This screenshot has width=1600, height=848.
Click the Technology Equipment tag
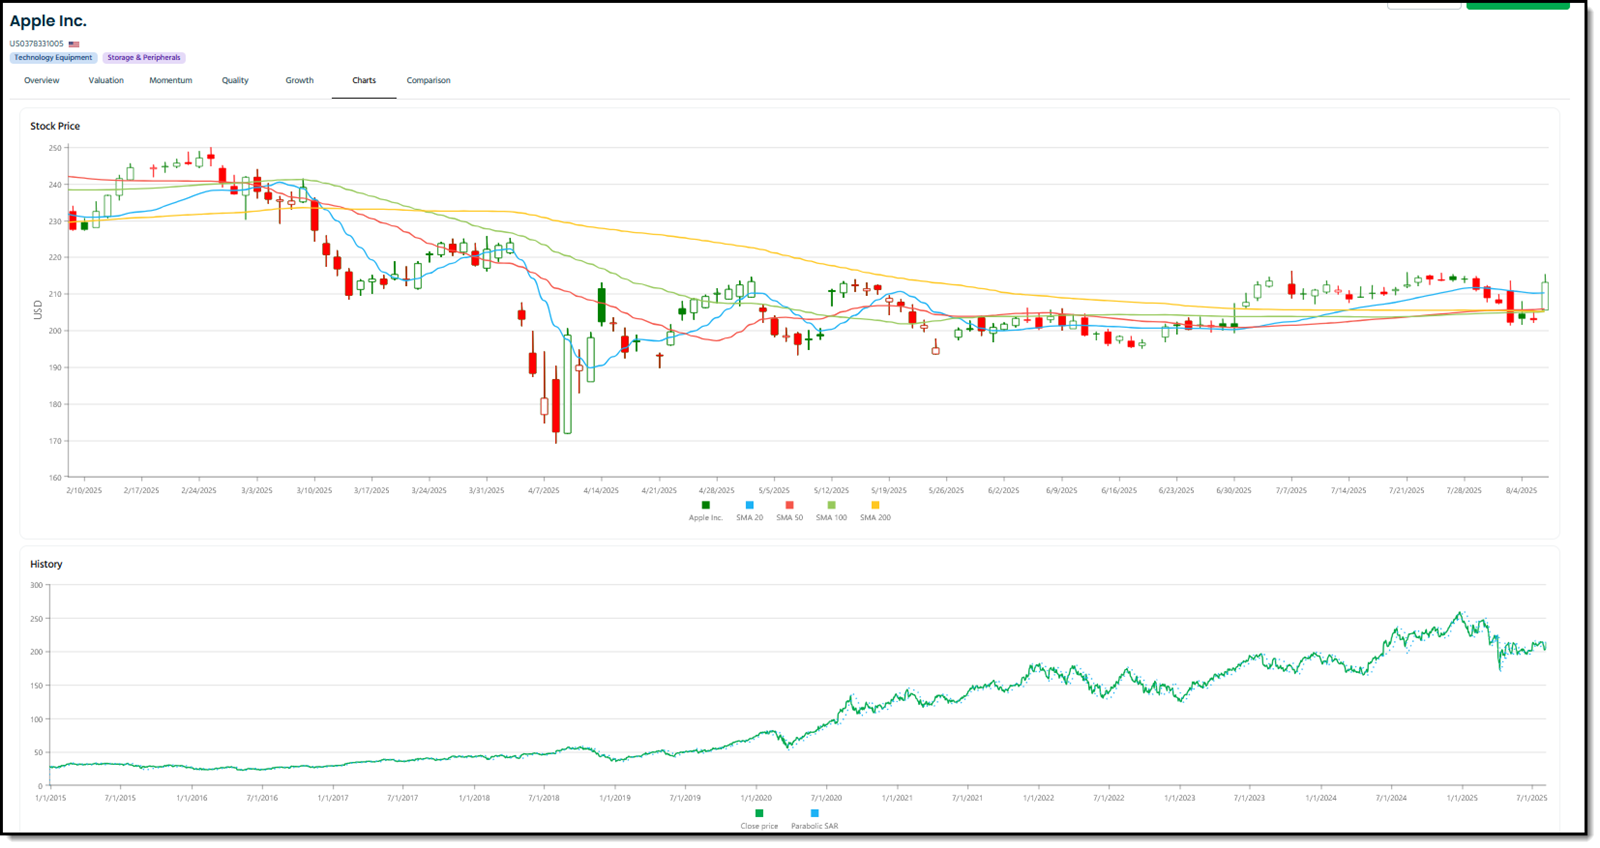[53, 58]
